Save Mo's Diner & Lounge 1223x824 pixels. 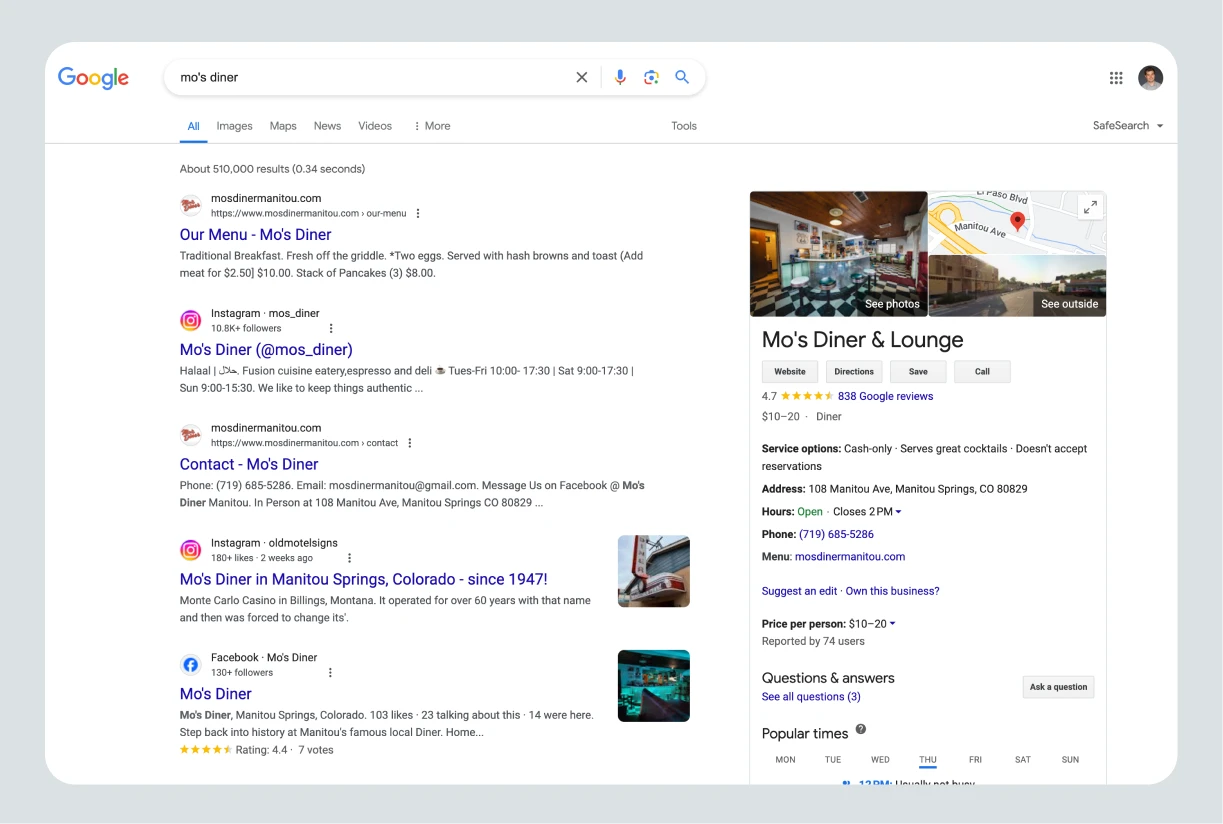coord(918,371)
